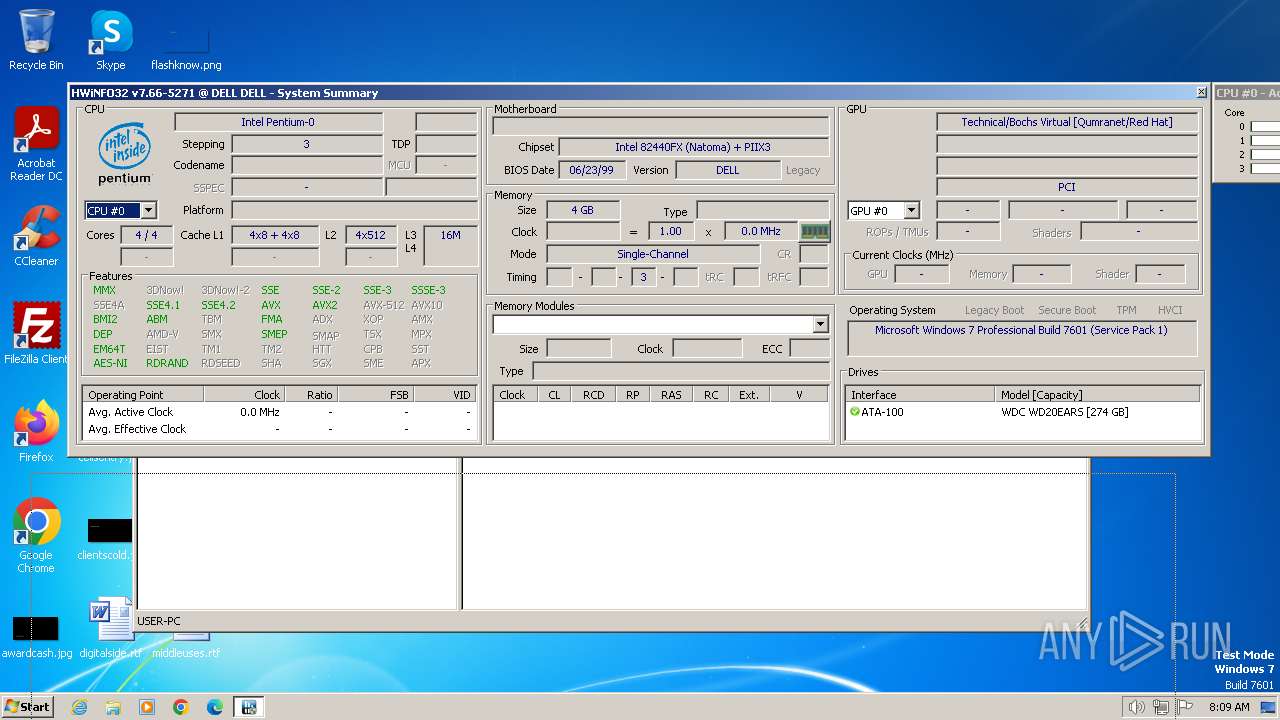Open the CPU #0 selector dropdown

(148, 210)
